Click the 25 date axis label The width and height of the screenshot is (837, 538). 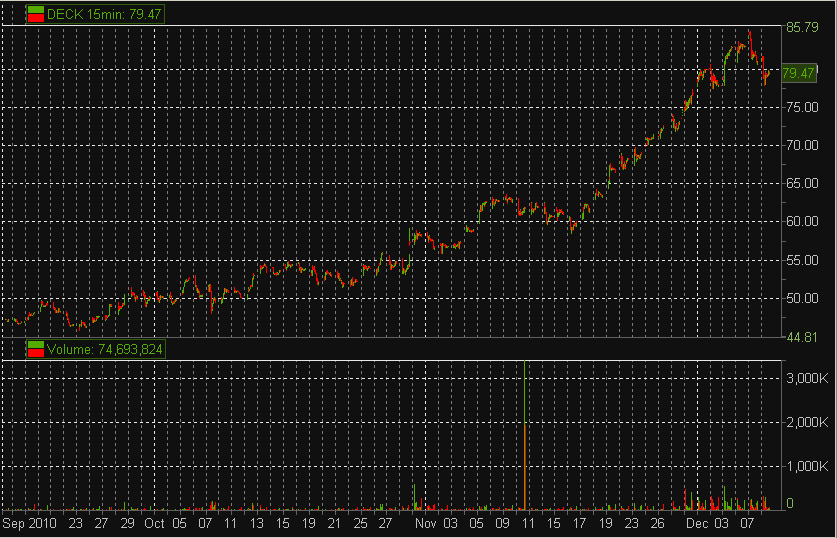(x=360, y=523)
